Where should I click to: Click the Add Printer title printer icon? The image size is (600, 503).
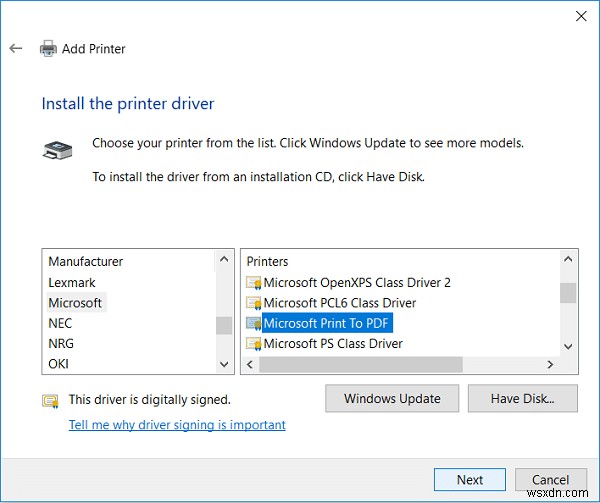(48, 49)
